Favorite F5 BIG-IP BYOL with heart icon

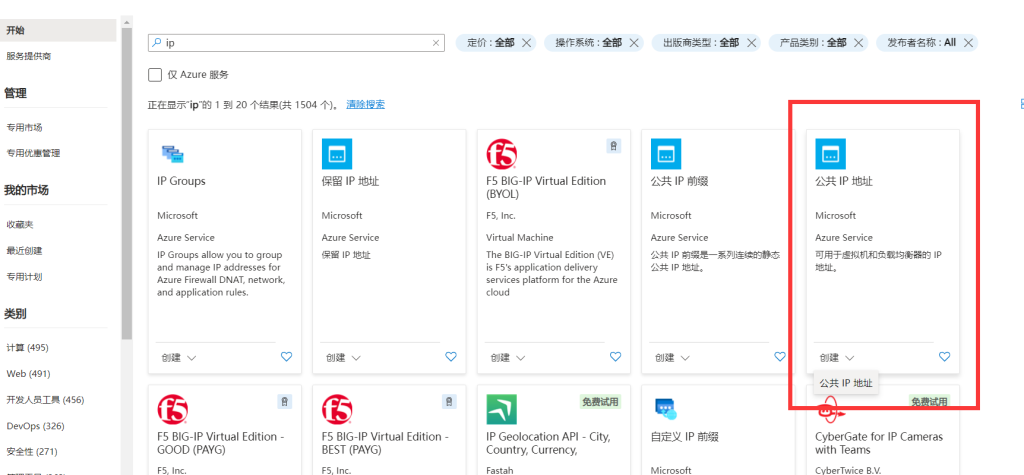pyautogui.click(x=615, y=357)
